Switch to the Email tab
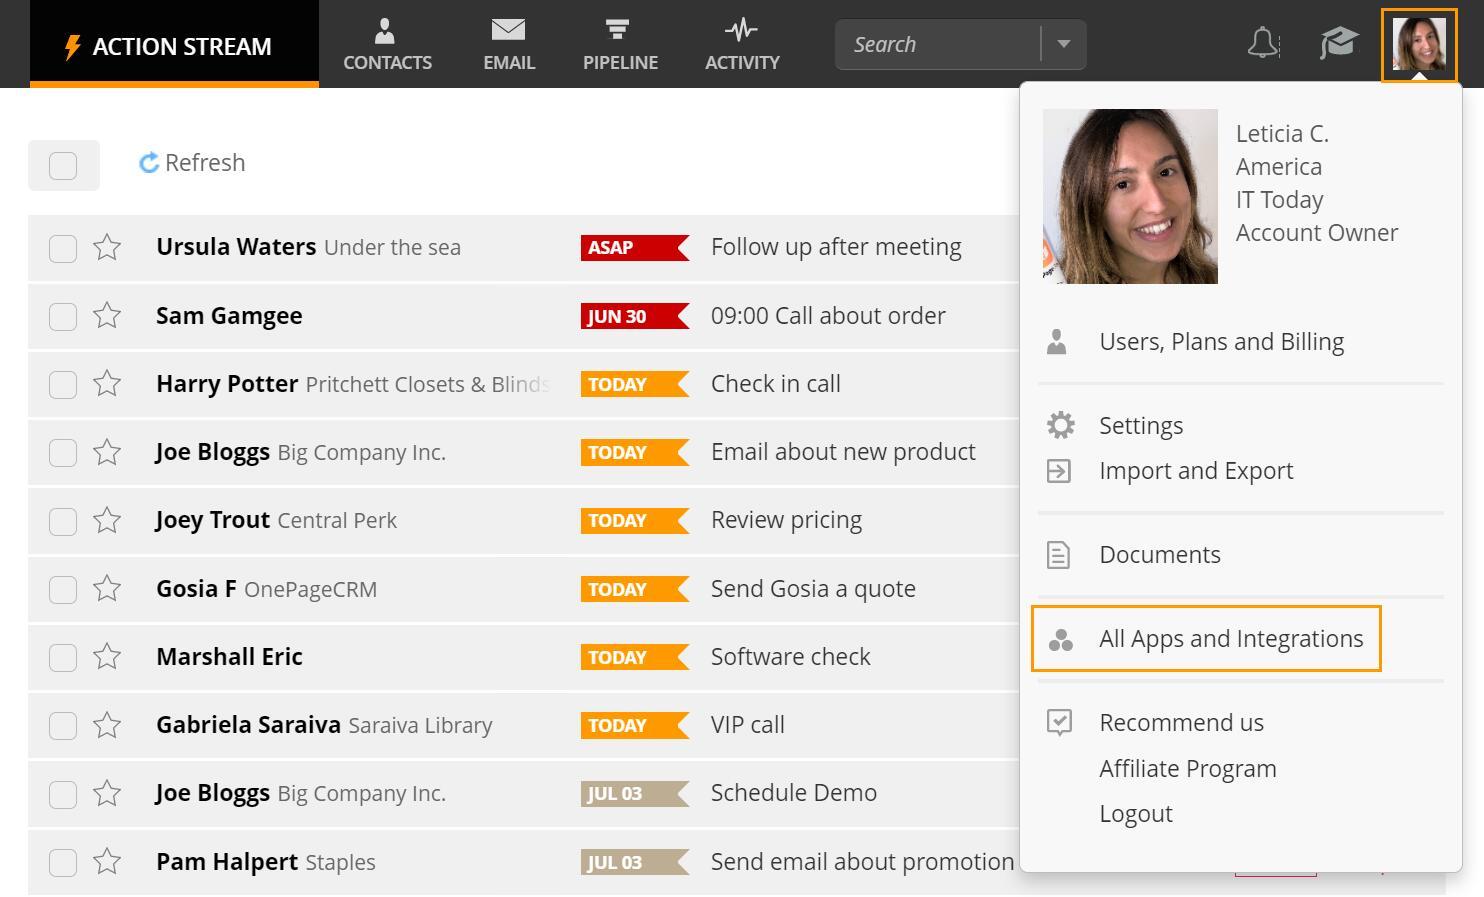Viewport: 1484px width, 897px height. coord(509,45)
